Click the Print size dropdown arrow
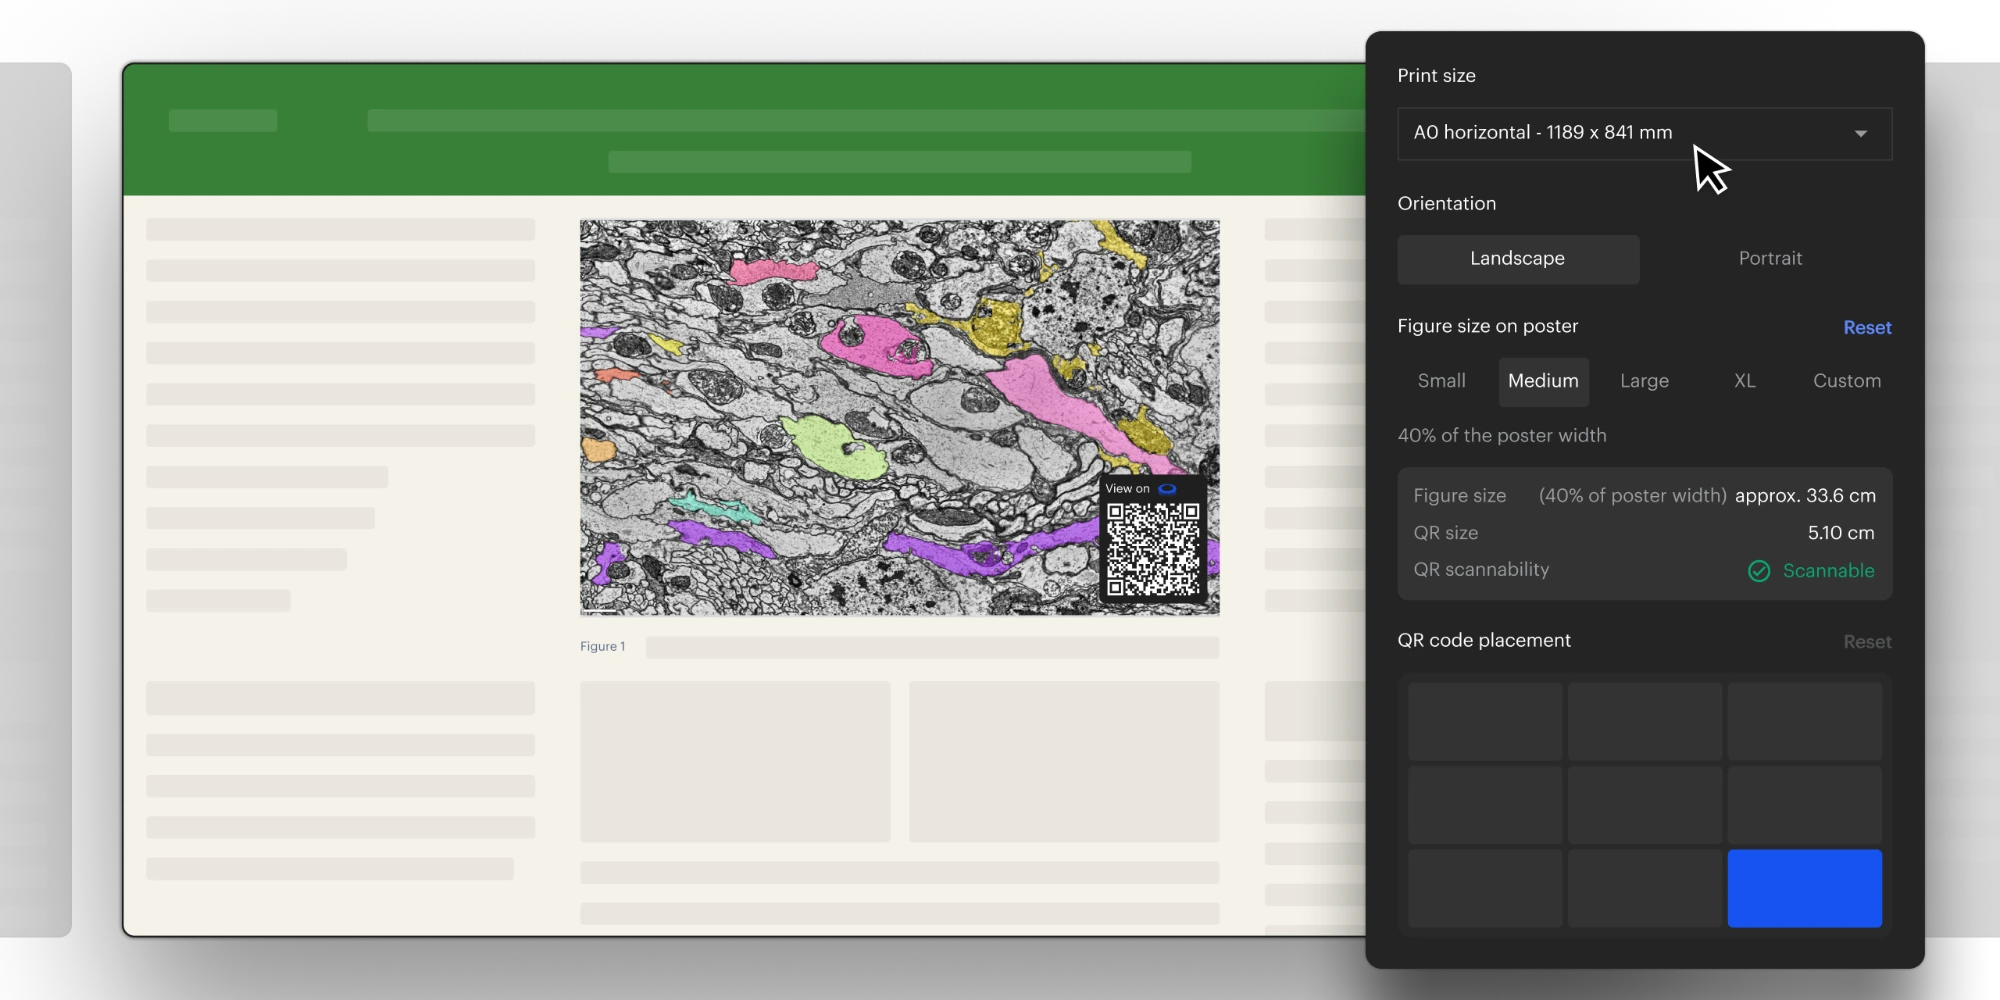This screenshot has height=1000, width=2000. pos(1860,134)
